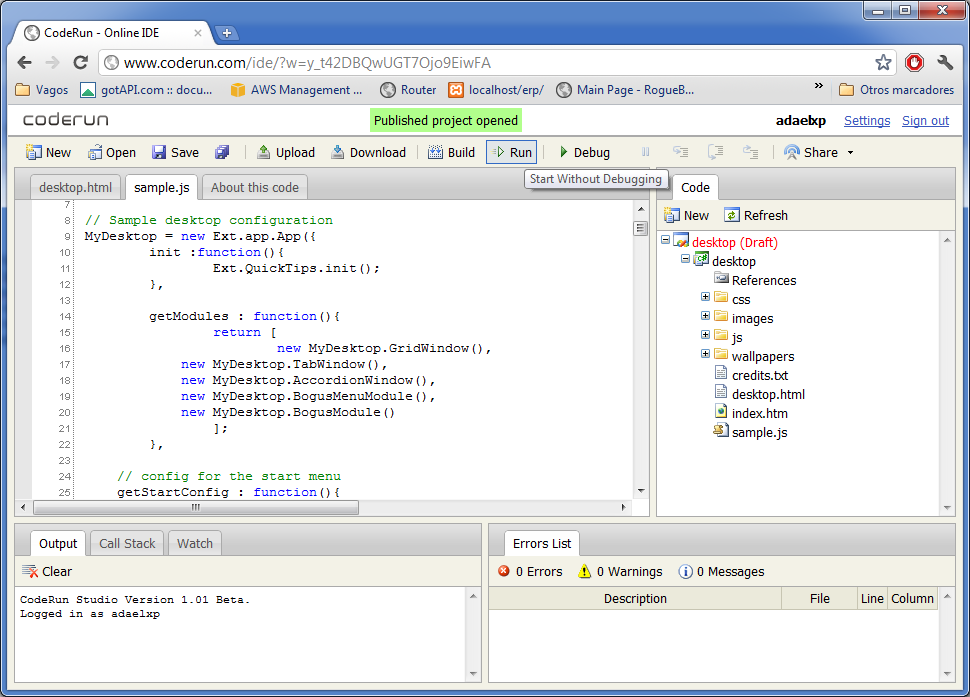The width and height of the screenshot is (970, 697).
Task: Click the Download toolbar button
Action: tap(369, 152)
